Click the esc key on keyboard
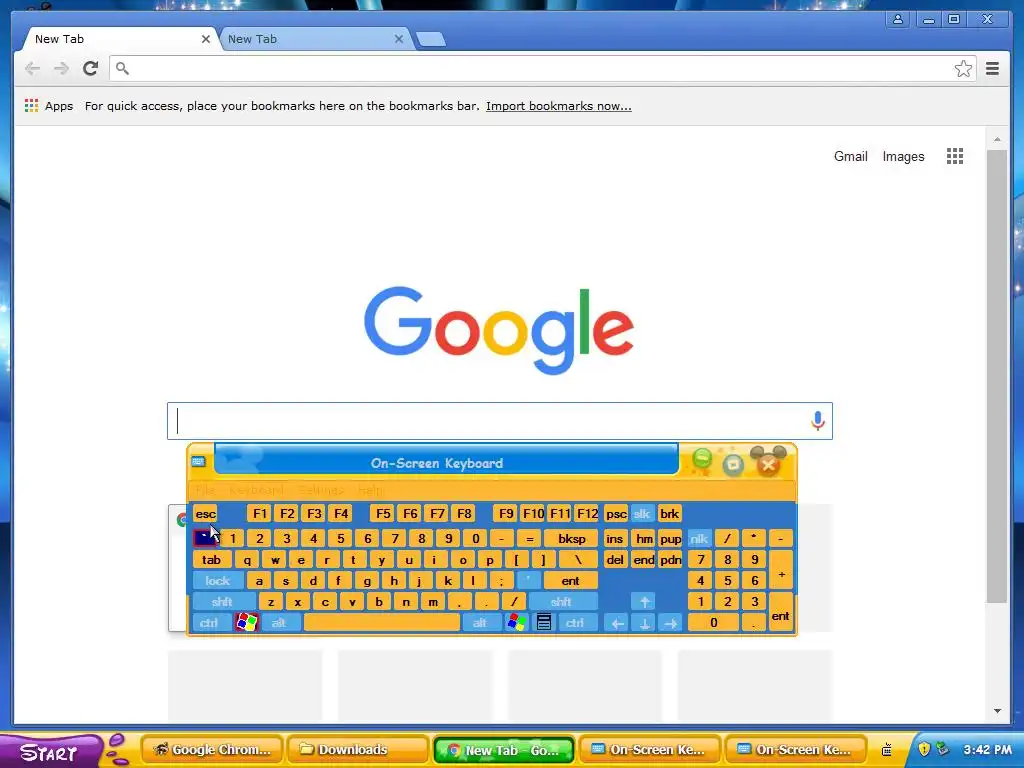Image resolution: width=1024 pixels, height=768 pixels. (x=205, y=514)
